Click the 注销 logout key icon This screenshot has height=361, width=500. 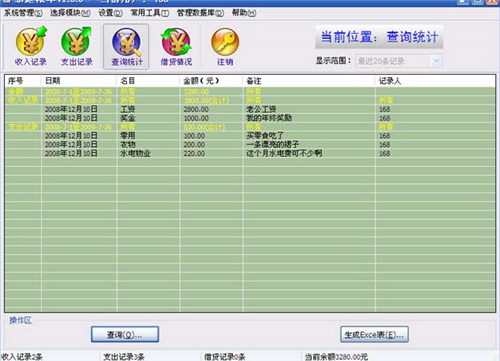point(225,46)
